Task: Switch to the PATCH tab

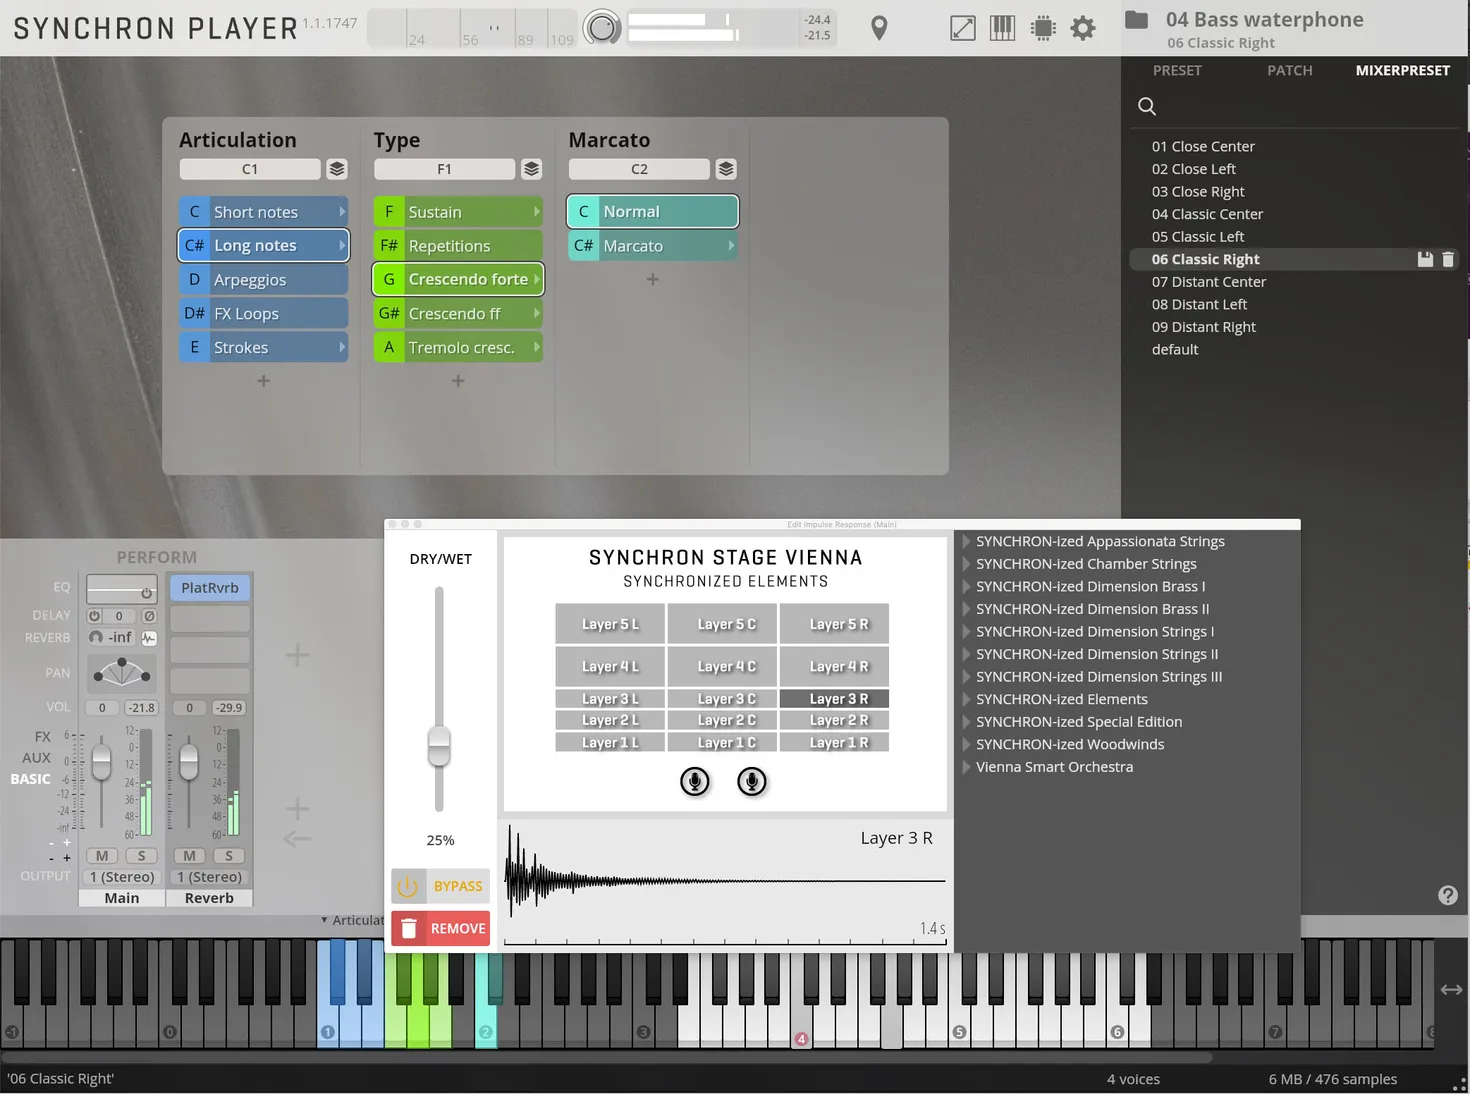Action: pyautogui.click(x=1289, y=71)
